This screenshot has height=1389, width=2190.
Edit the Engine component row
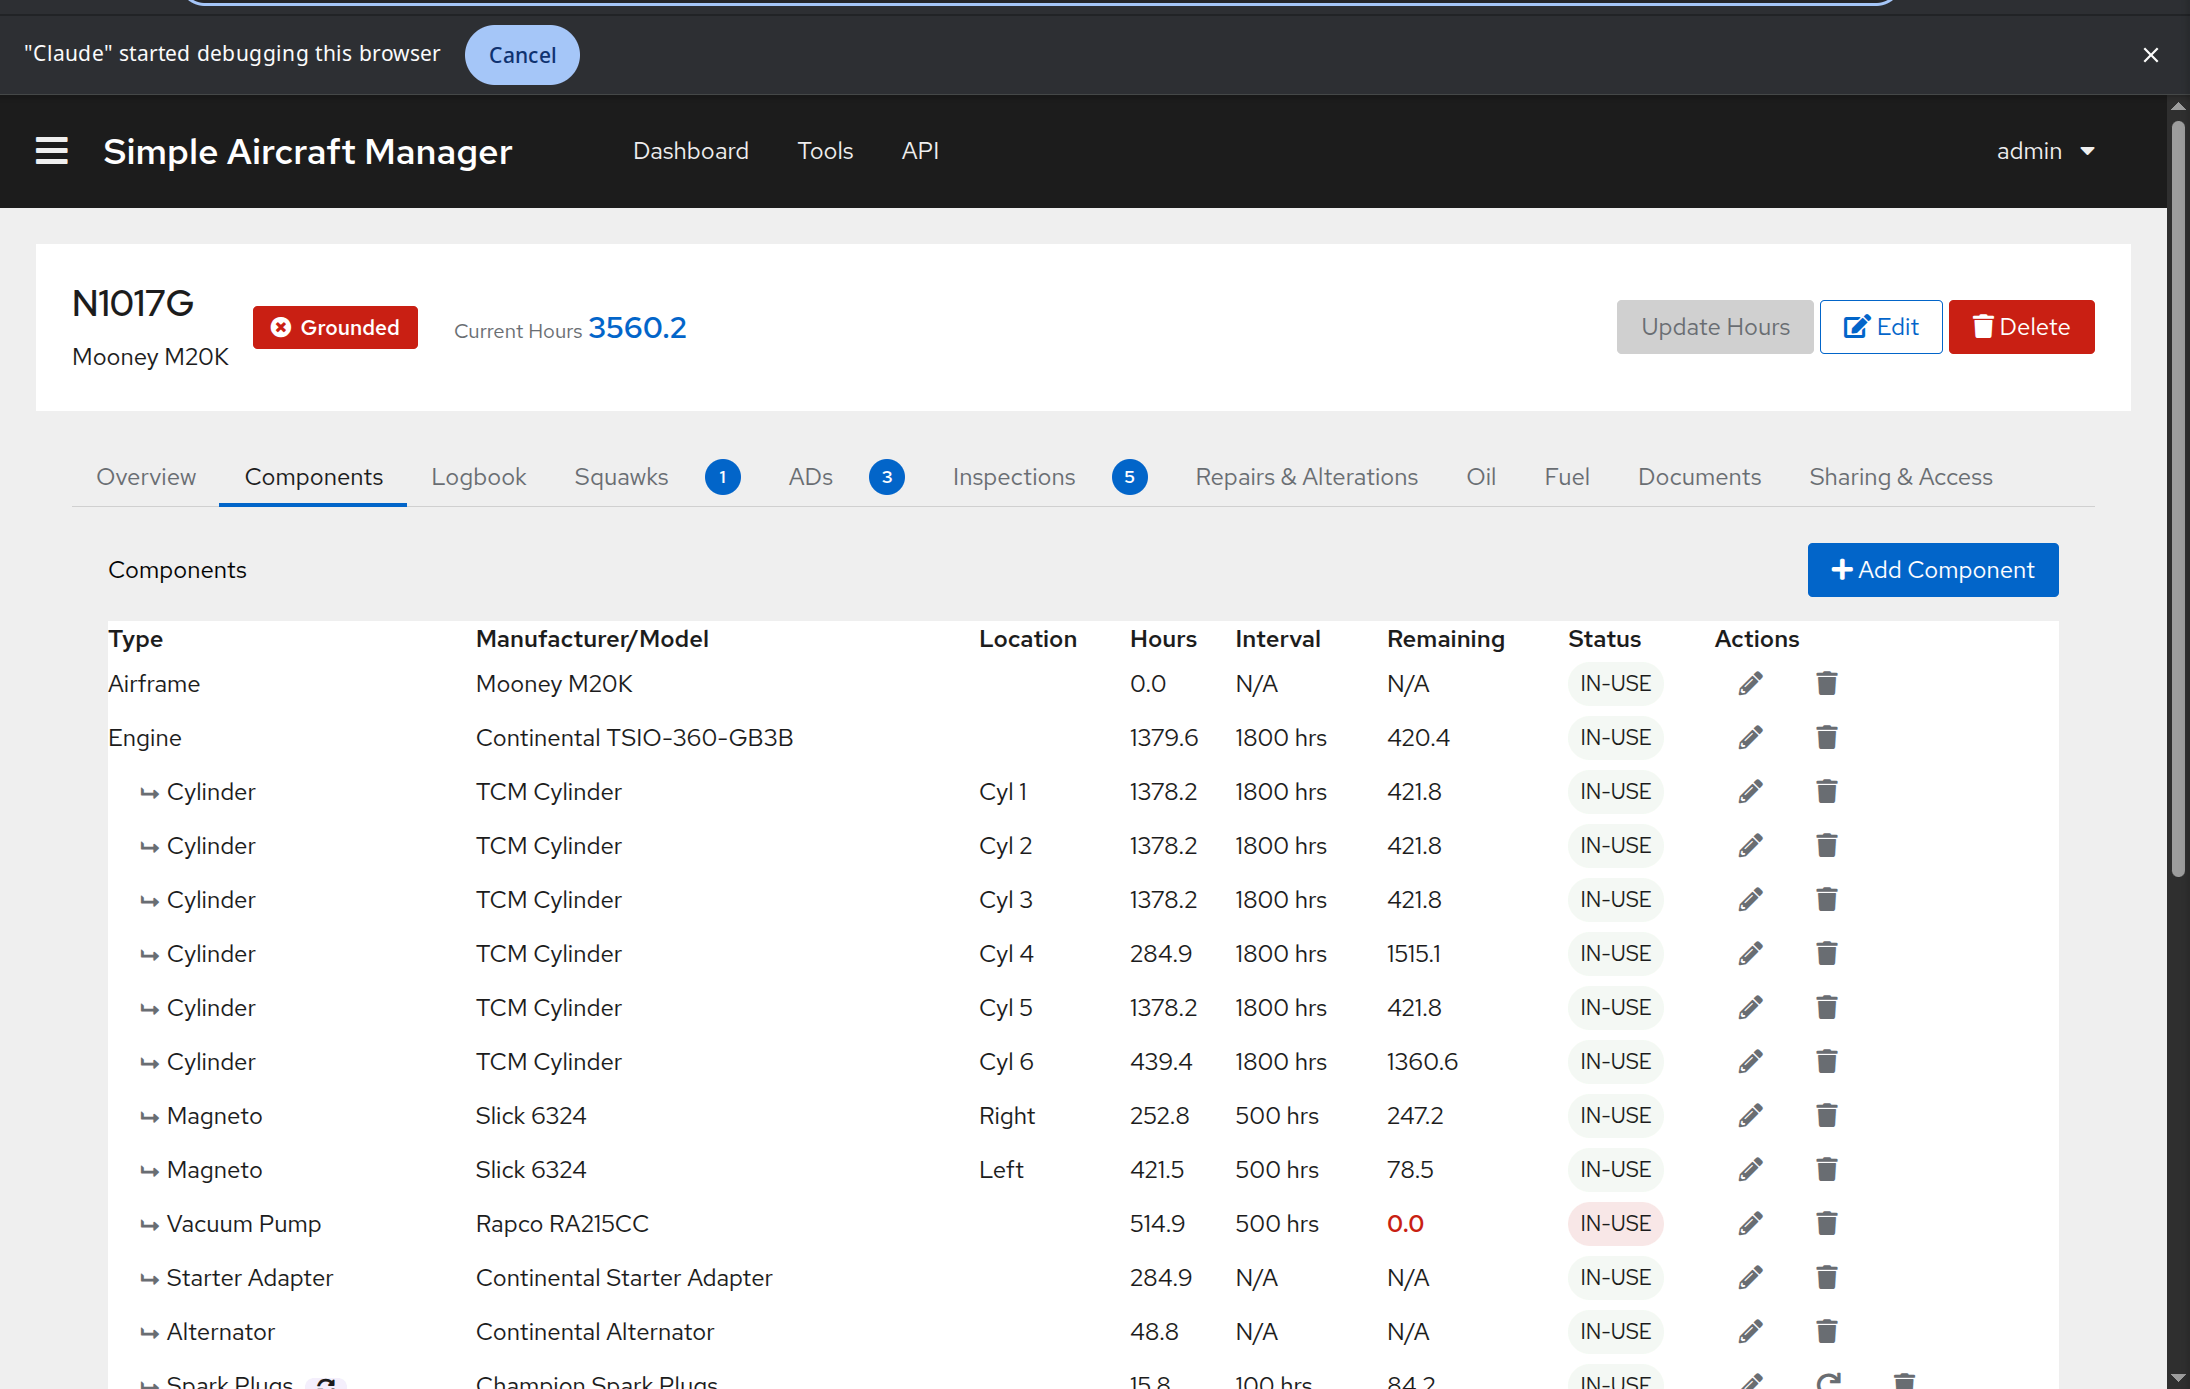point(1750,738)
